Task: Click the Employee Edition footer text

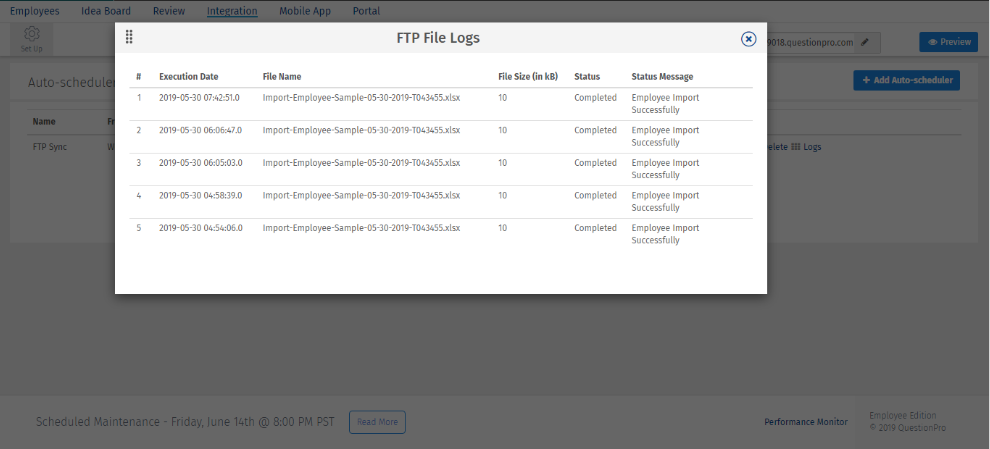Action: click(x=903, y=416)
